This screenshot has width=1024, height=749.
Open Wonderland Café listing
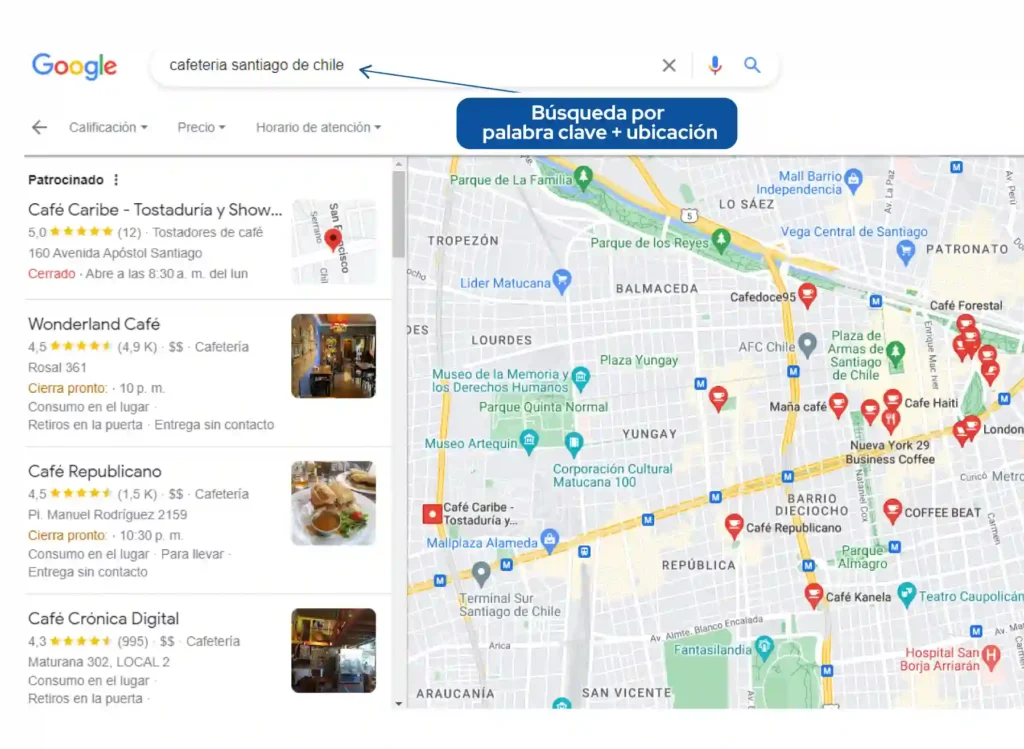pos(94,324)
